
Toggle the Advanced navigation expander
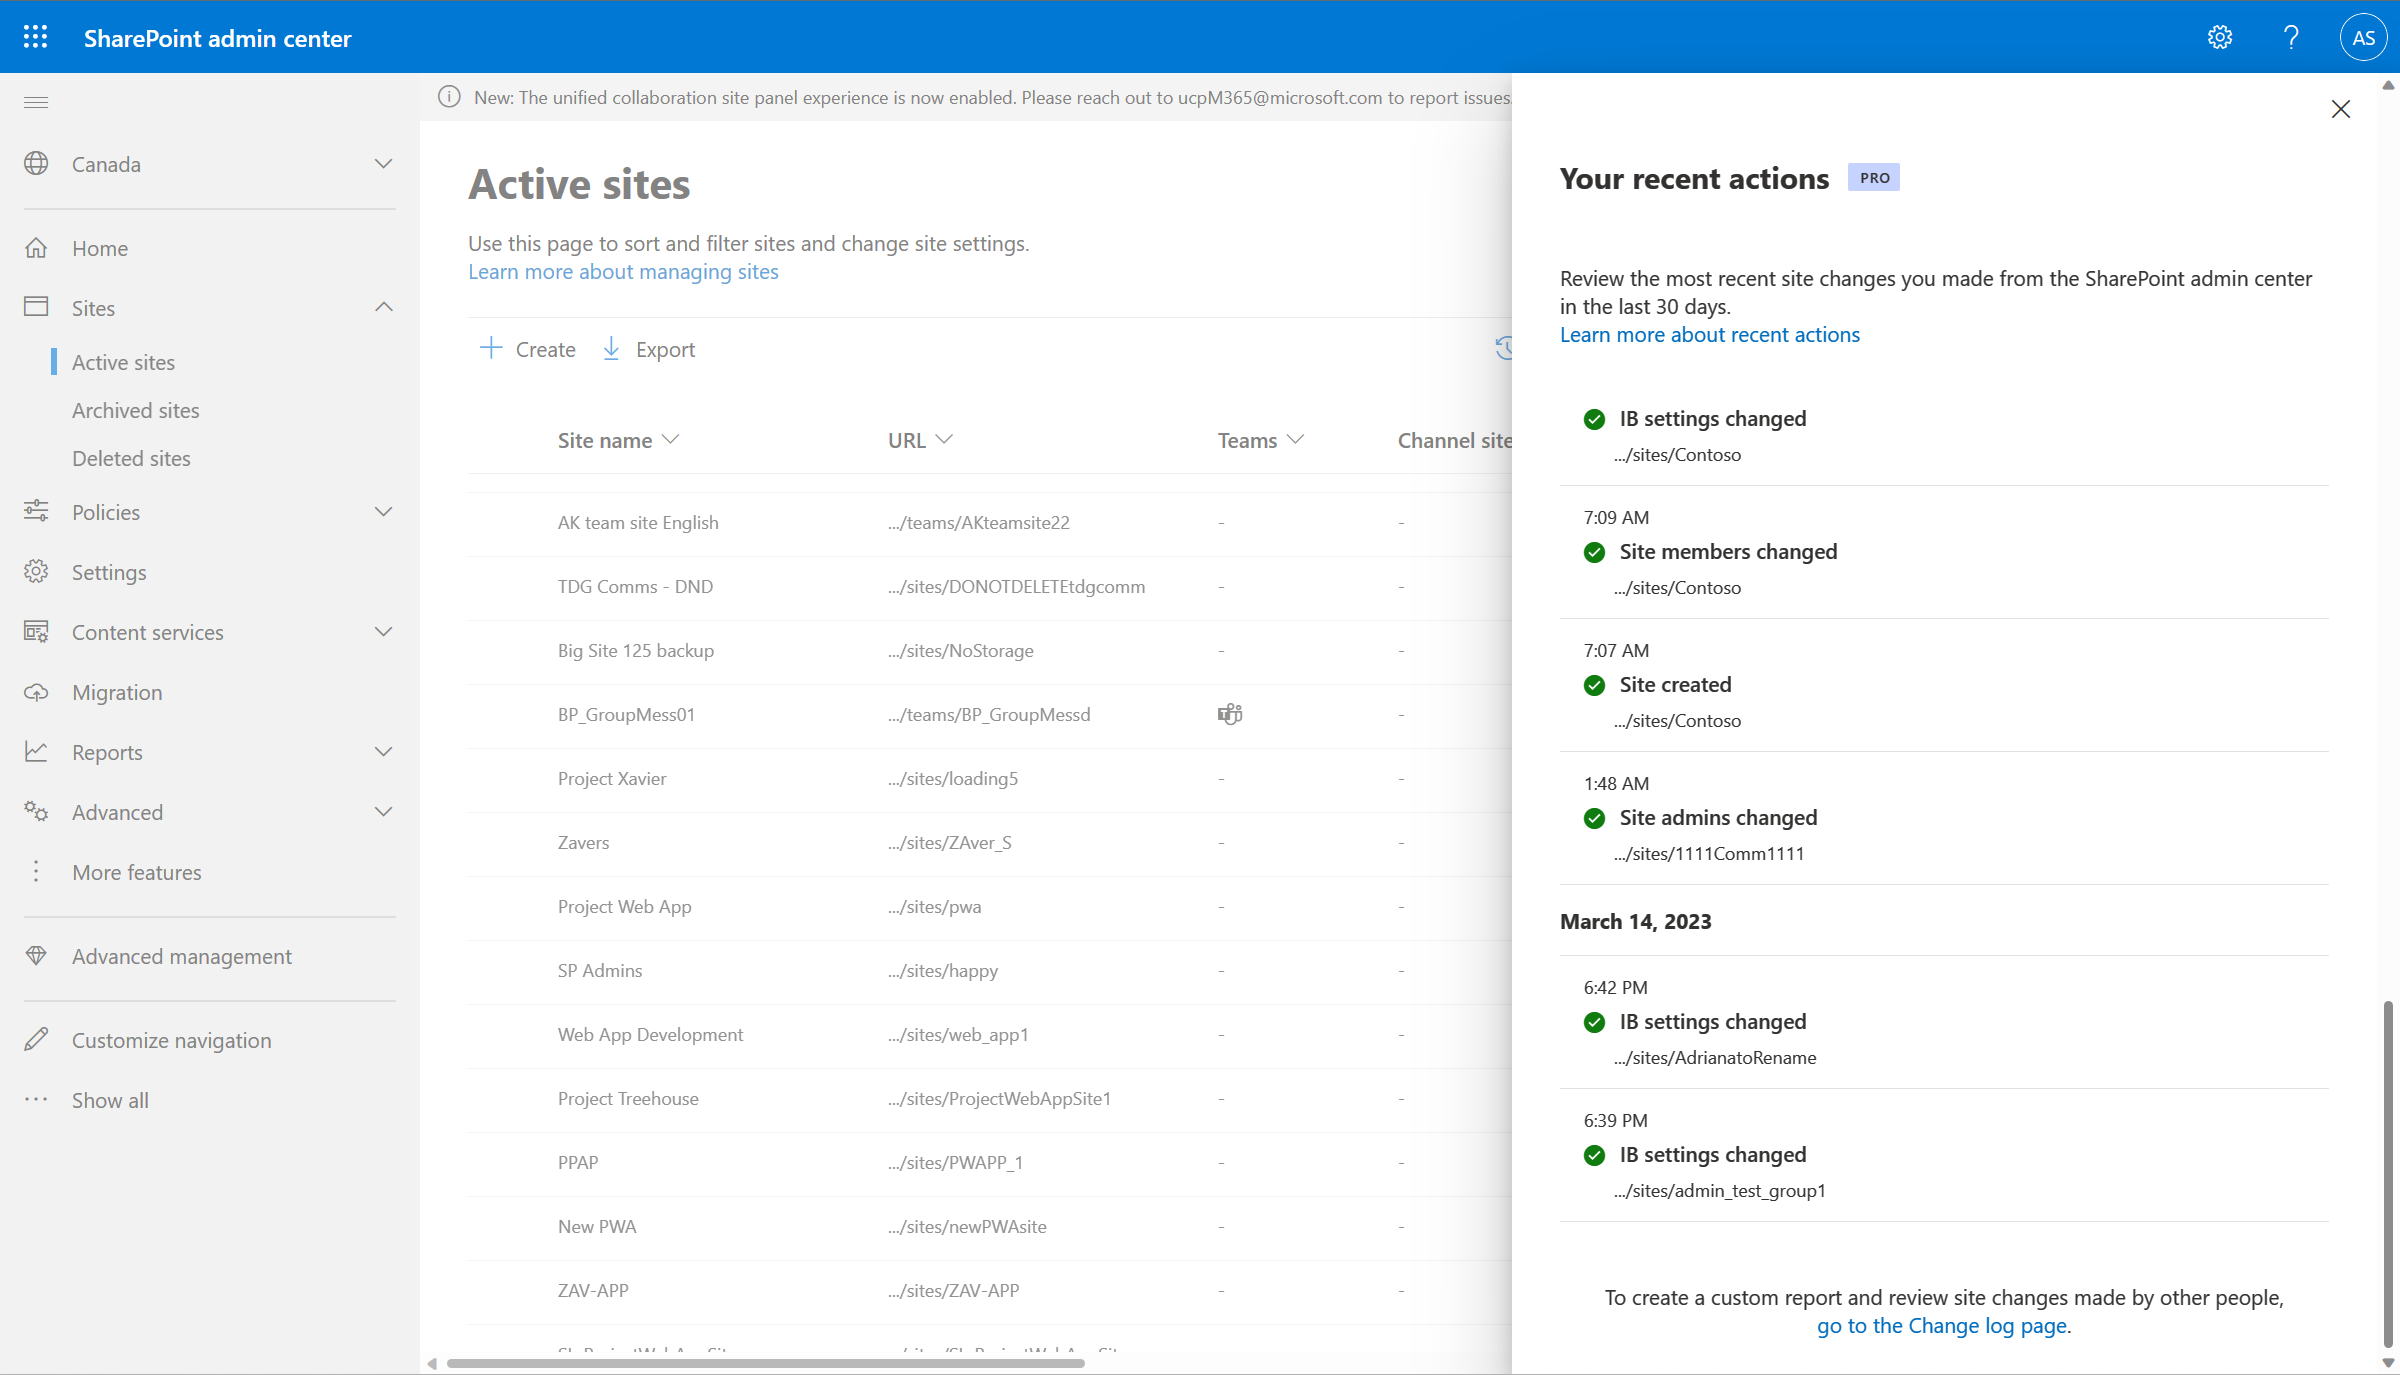tap(382, 811)
